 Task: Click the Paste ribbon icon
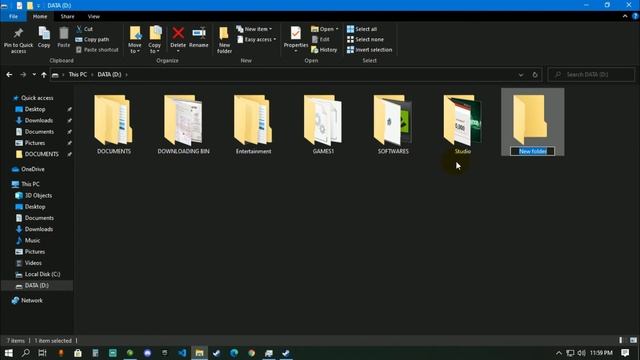[x=63, y=33]
